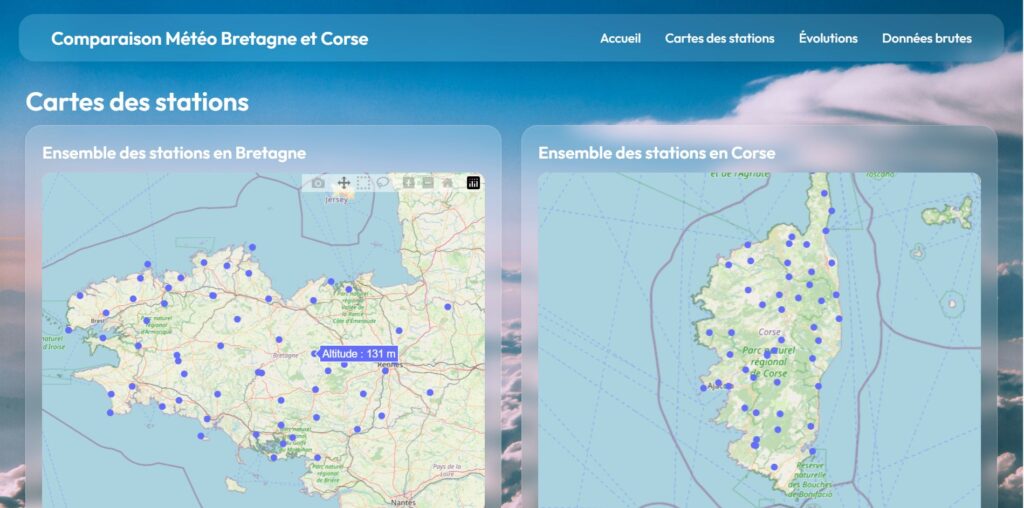Click the Altitude : 131 m tooltip label
Screen dimensions: 1024x508
(x=359, y=353)
